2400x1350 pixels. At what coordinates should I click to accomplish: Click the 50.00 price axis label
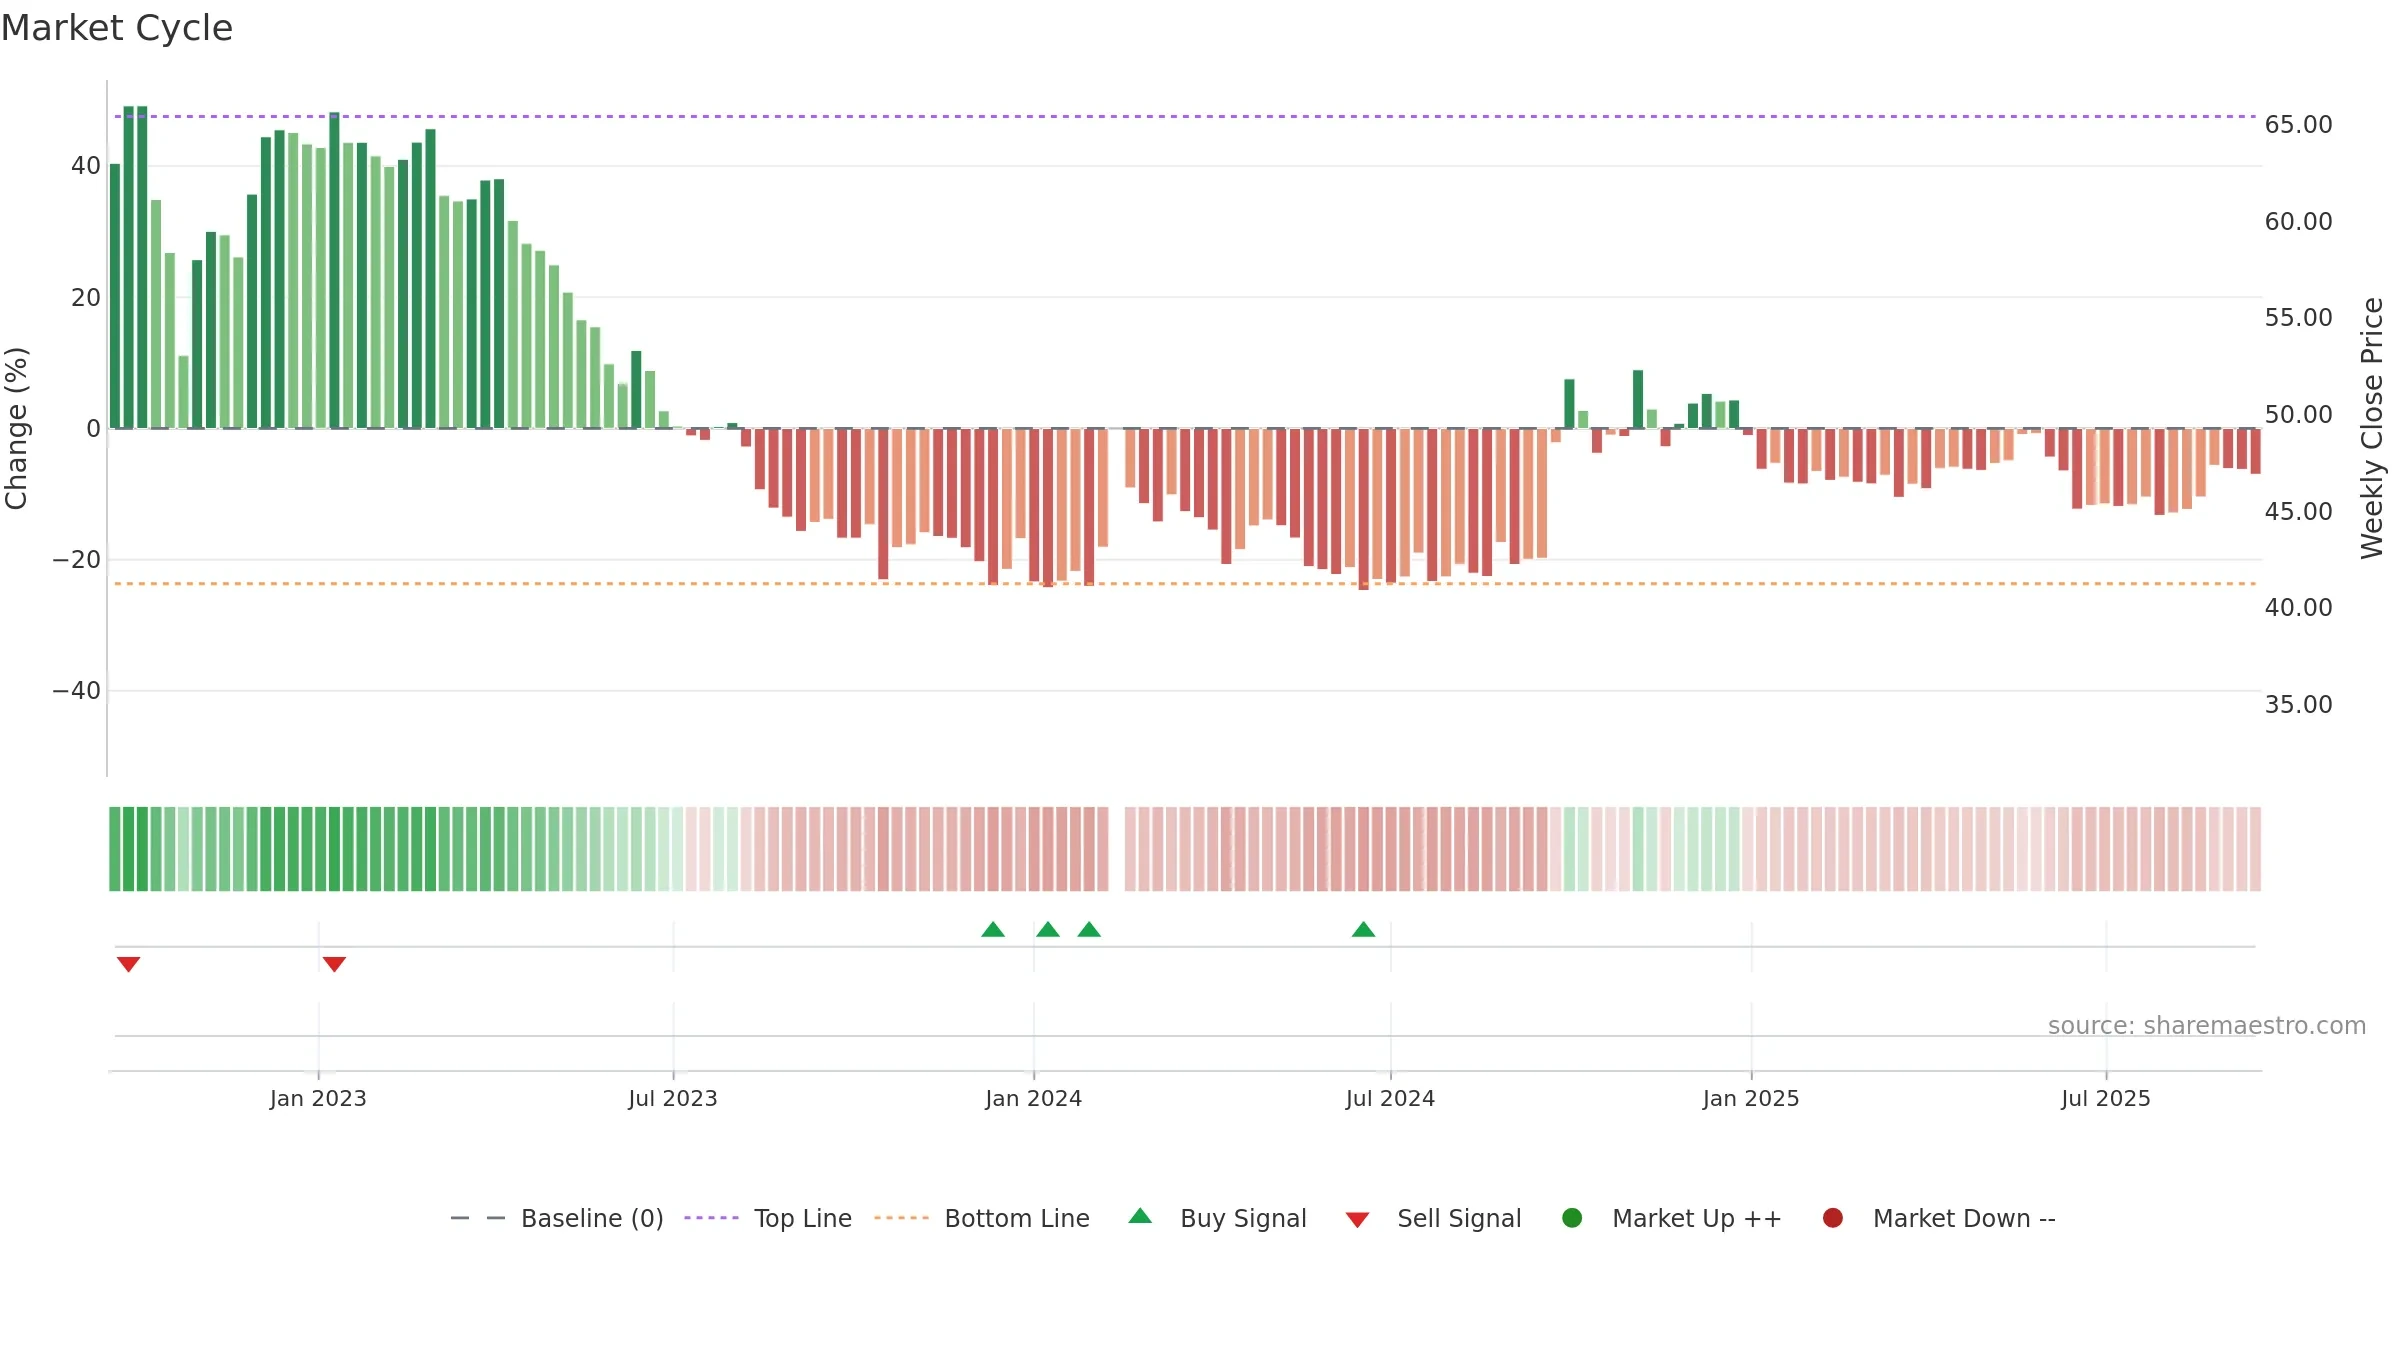pyautogui.click(x=2298, y=415)
